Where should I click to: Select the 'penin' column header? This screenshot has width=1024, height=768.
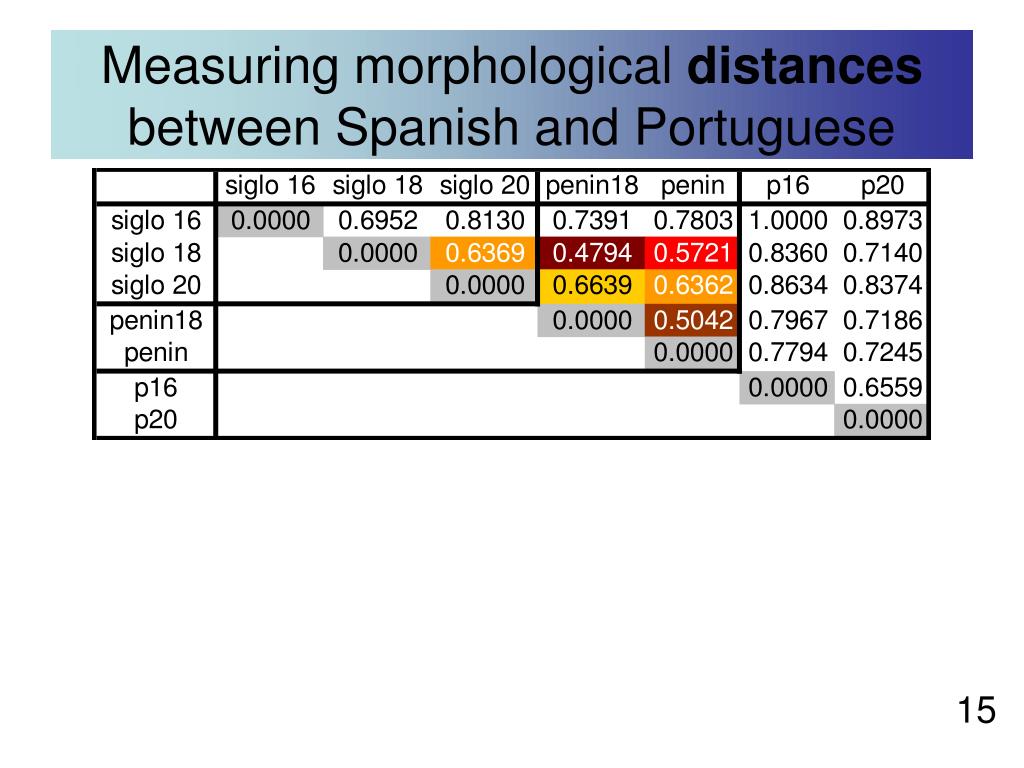pos(692,186)
